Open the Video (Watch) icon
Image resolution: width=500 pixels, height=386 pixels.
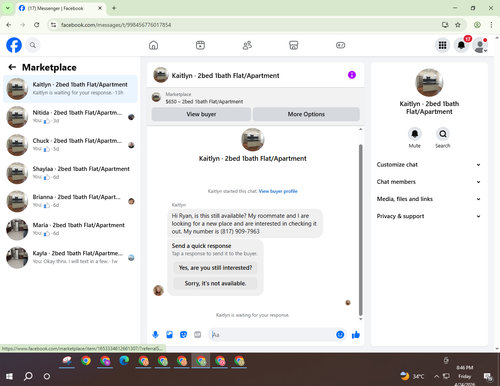(200, 45)
